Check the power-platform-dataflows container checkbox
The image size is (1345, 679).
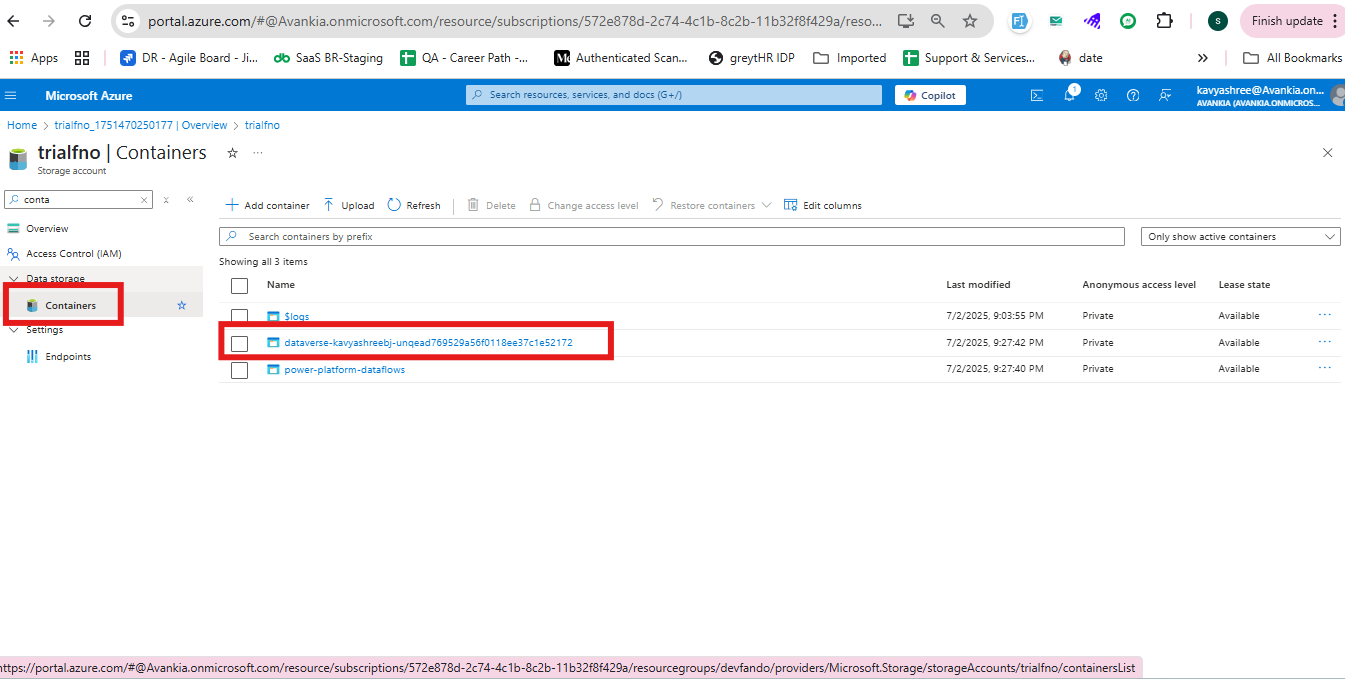239,370
